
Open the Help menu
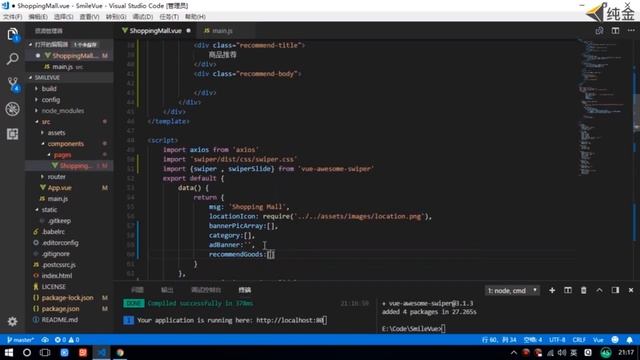tap(195, 17)
